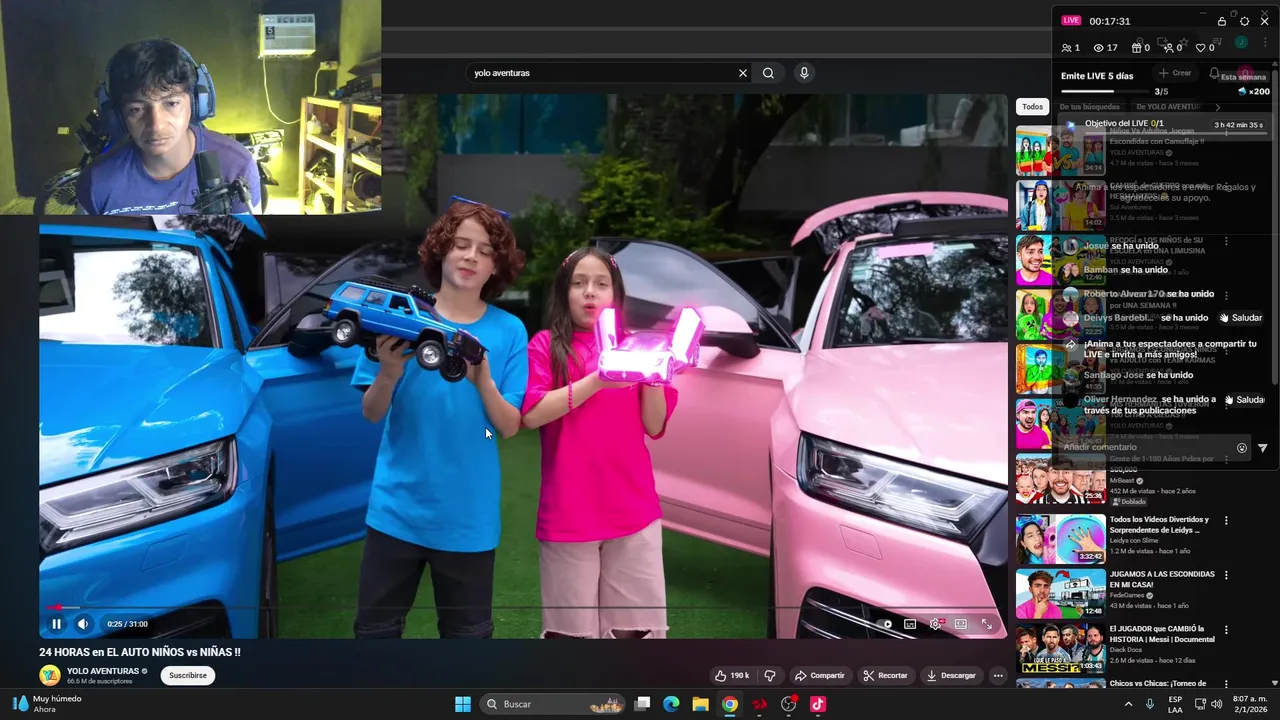Open the Windows Start menu
1280x720 pixels.
pos(463,704)
